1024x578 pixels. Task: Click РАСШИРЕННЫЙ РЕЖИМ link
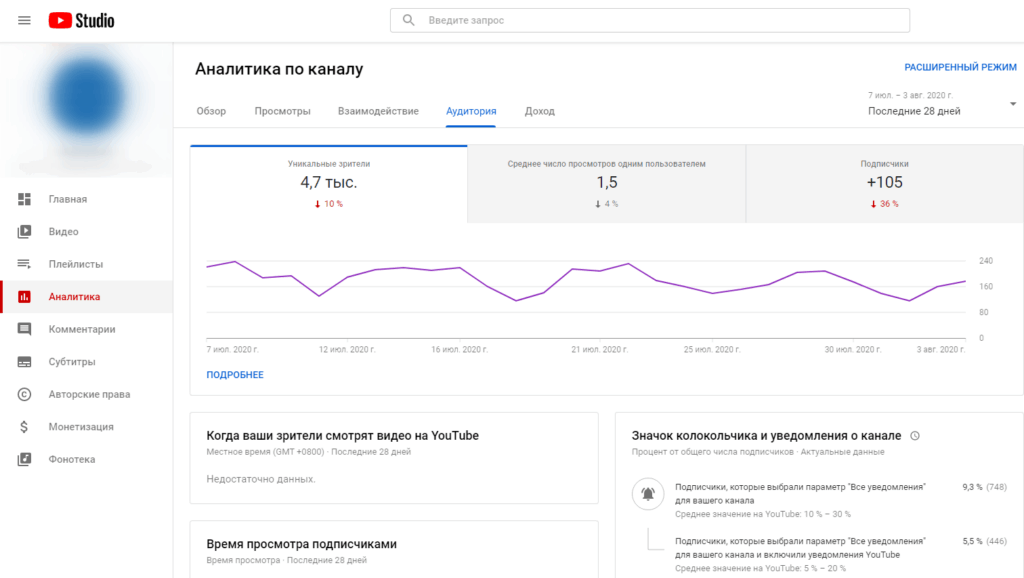[960, 67]
